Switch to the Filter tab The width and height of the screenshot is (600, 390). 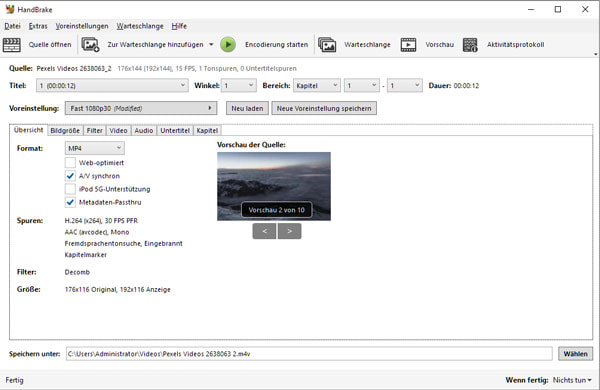95,131
